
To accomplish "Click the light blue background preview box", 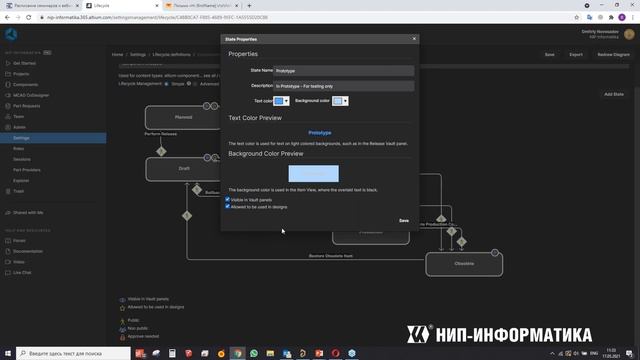I will click(x=313, y=173).
